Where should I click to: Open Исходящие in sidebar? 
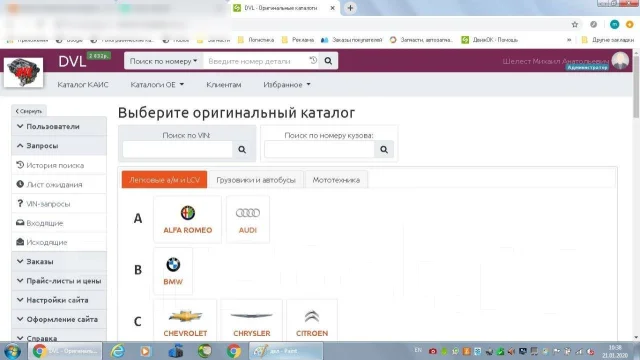click(x=59, y=242)
